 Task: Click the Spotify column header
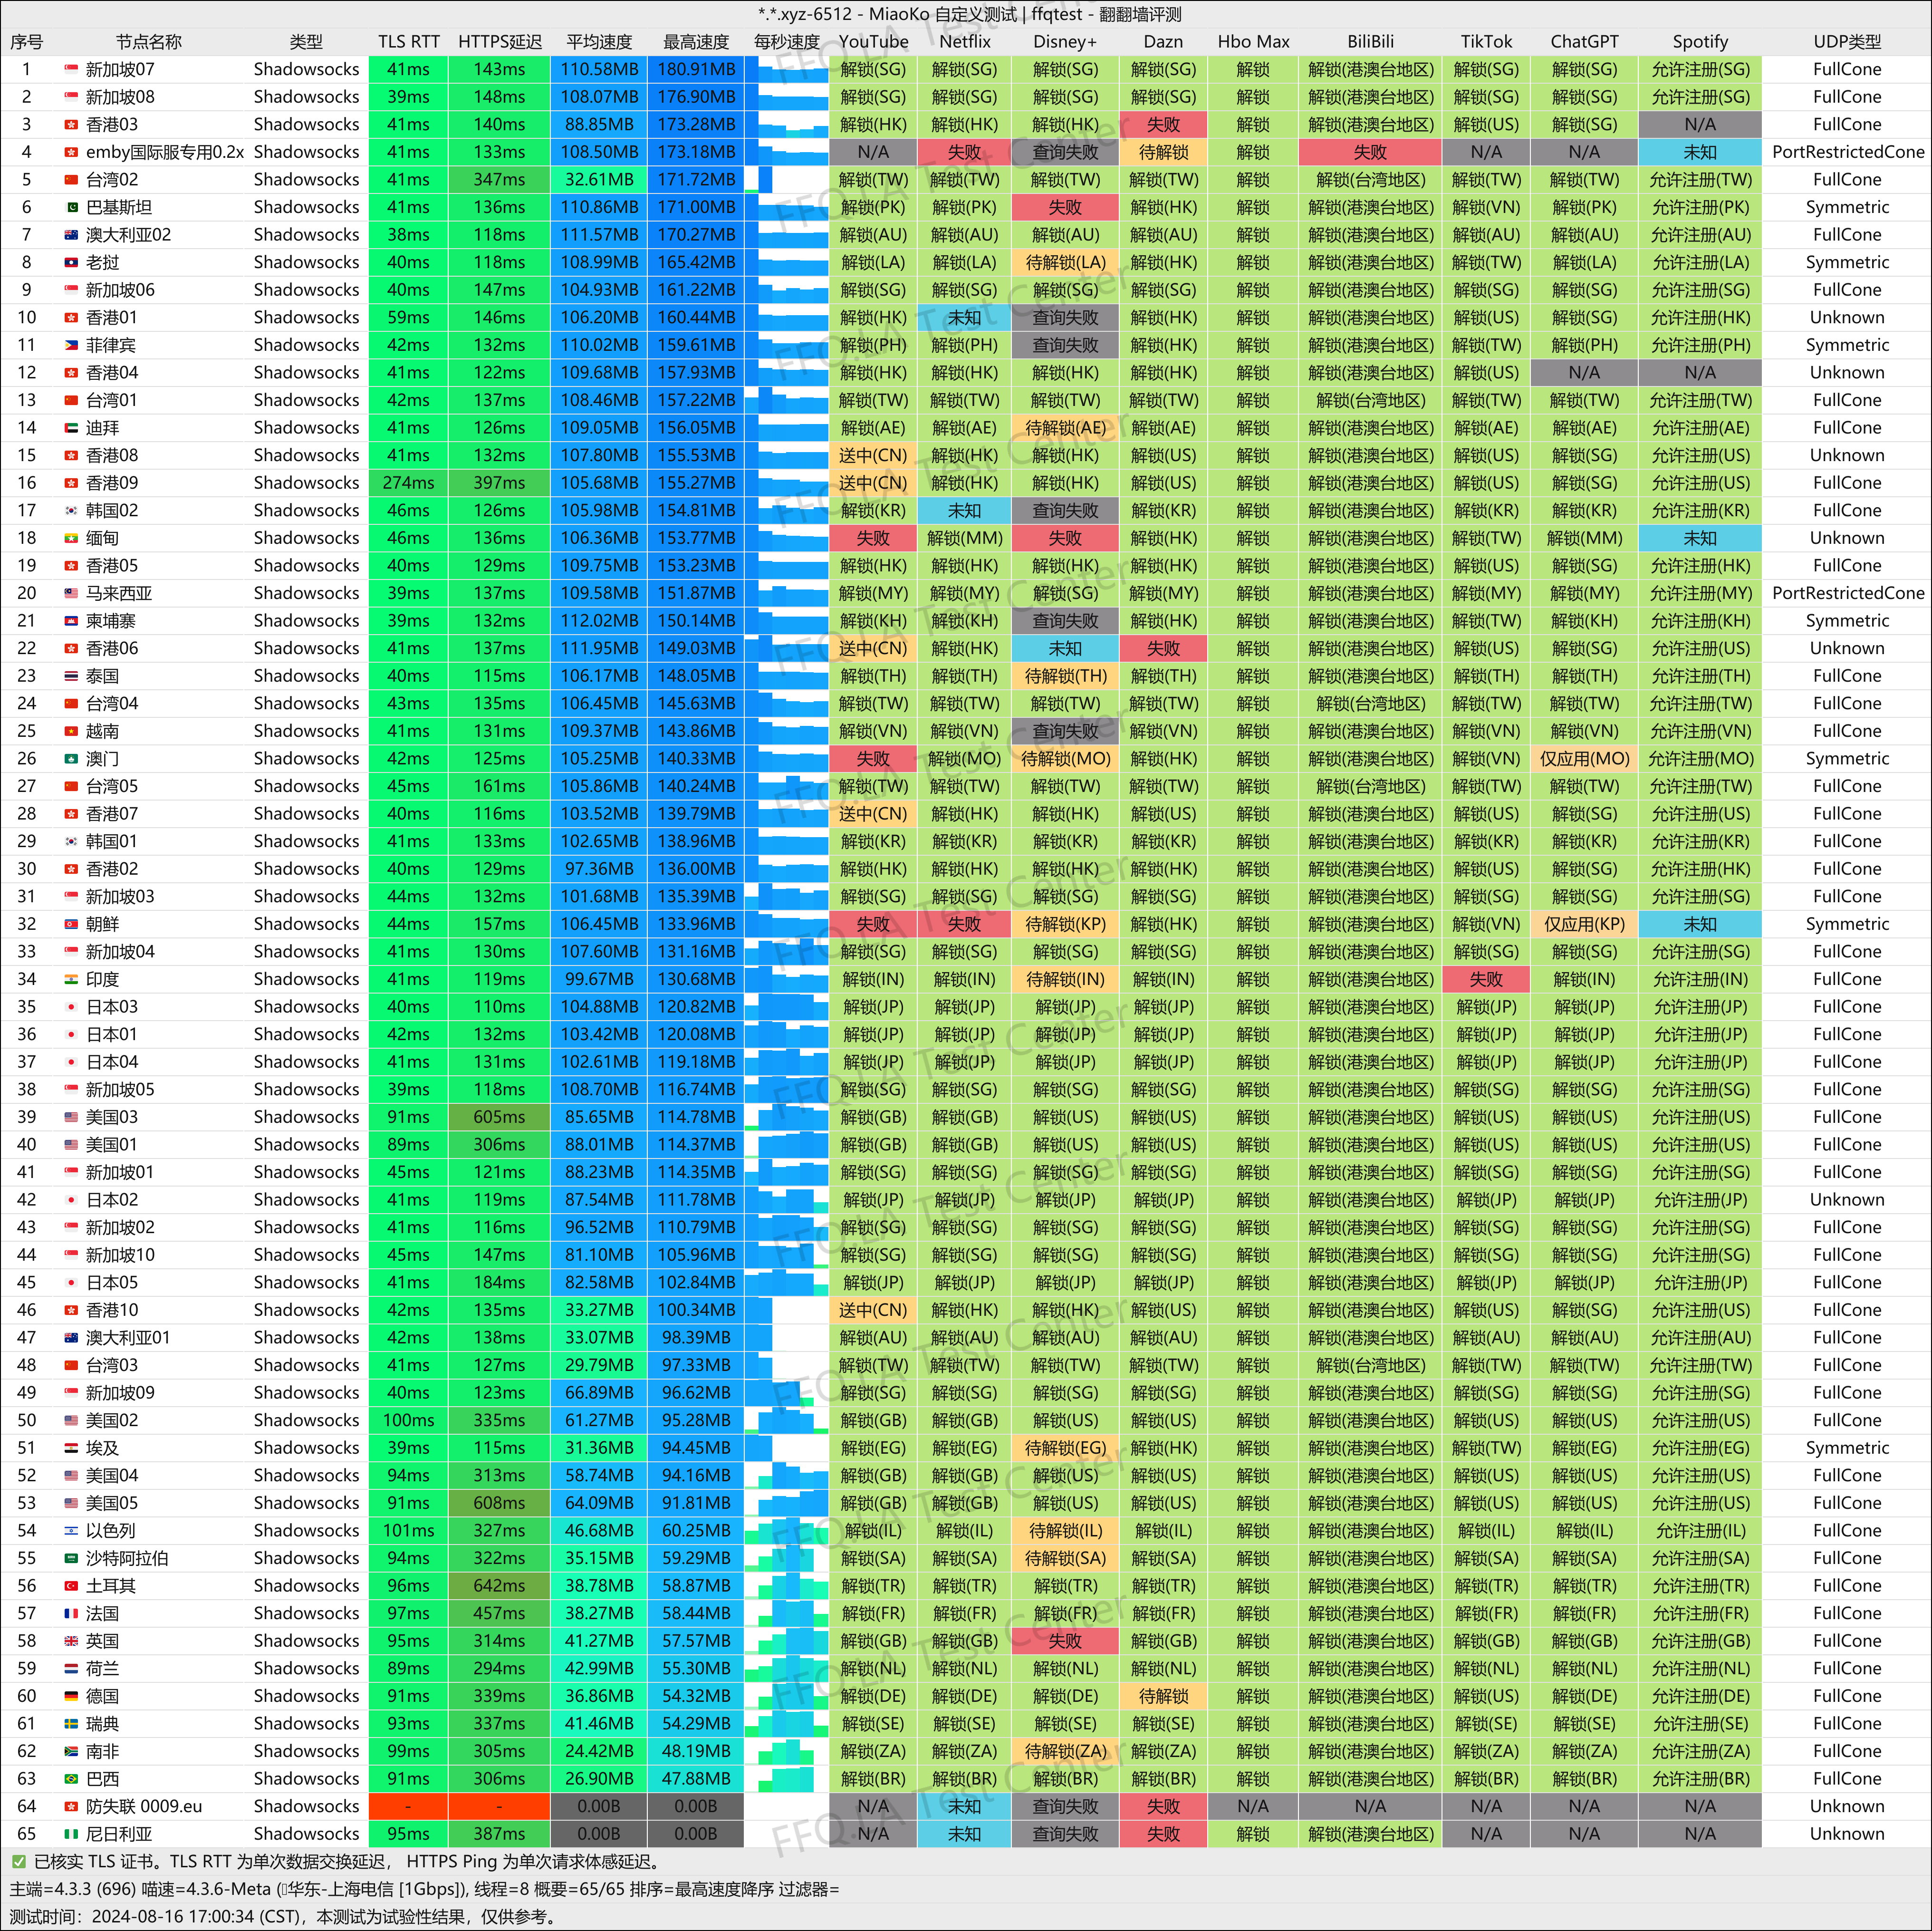coord(1700,42)
